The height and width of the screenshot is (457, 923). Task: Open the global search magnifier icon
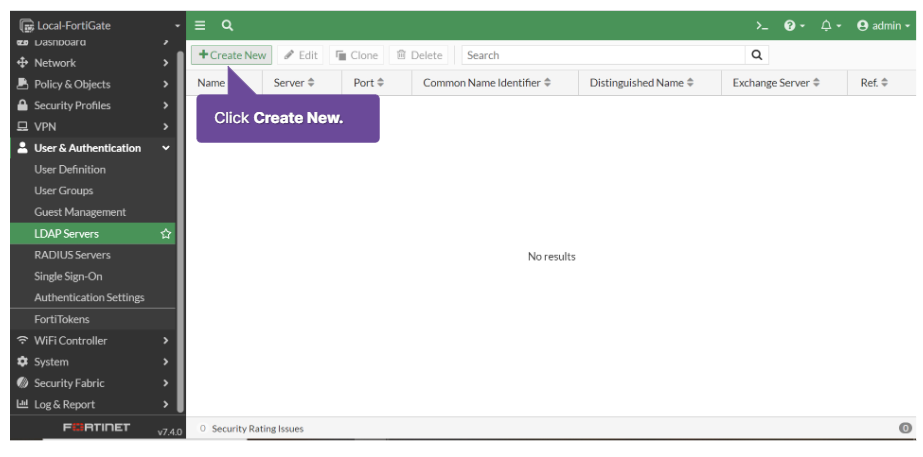(227, 25)
